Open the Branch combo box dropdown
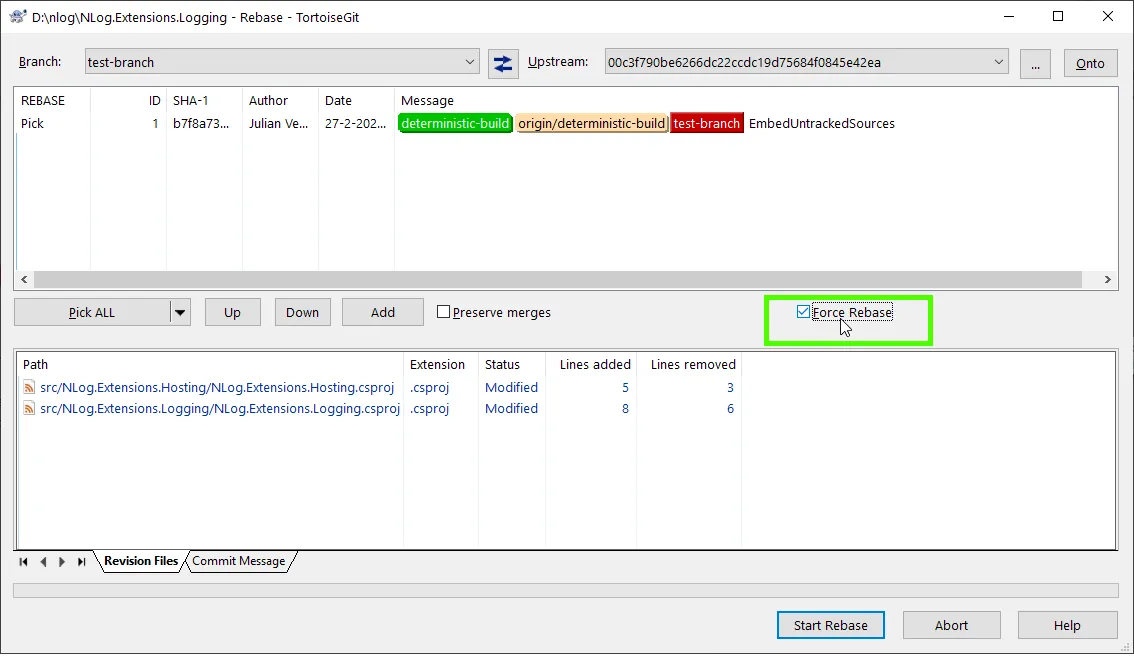The height and width of the screenshot is (662, 1134). point(469,62)
